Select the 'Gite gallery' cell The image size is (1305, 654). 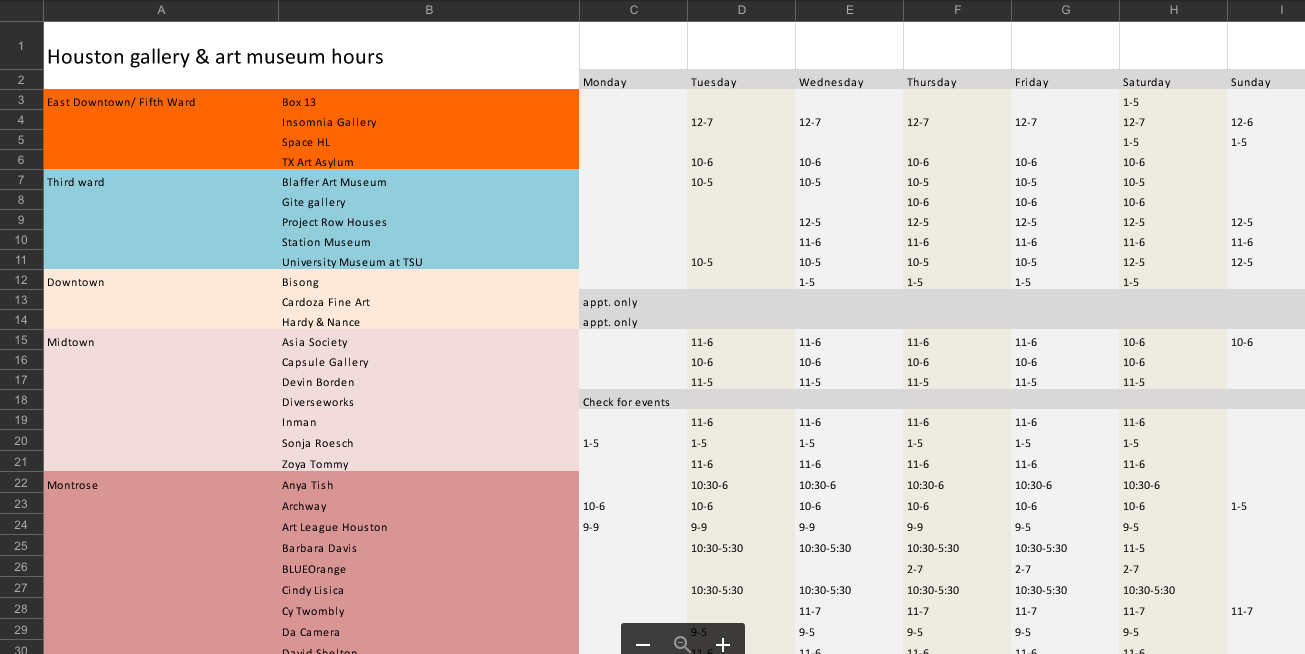point(429,200)
